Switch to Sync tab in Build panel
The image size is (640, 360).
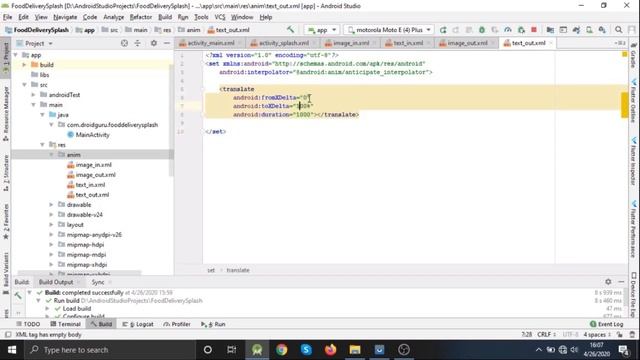[98, 282]
